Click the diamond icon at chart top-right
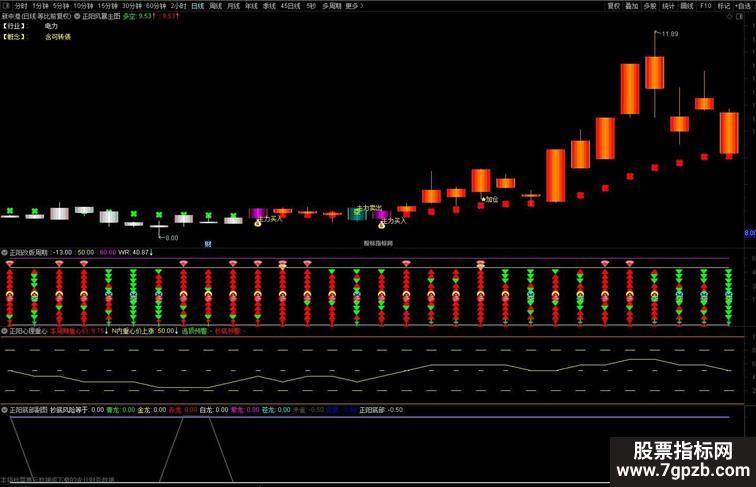Image resolution: width=756 pixels, height=487 pixels. (729, 16)
